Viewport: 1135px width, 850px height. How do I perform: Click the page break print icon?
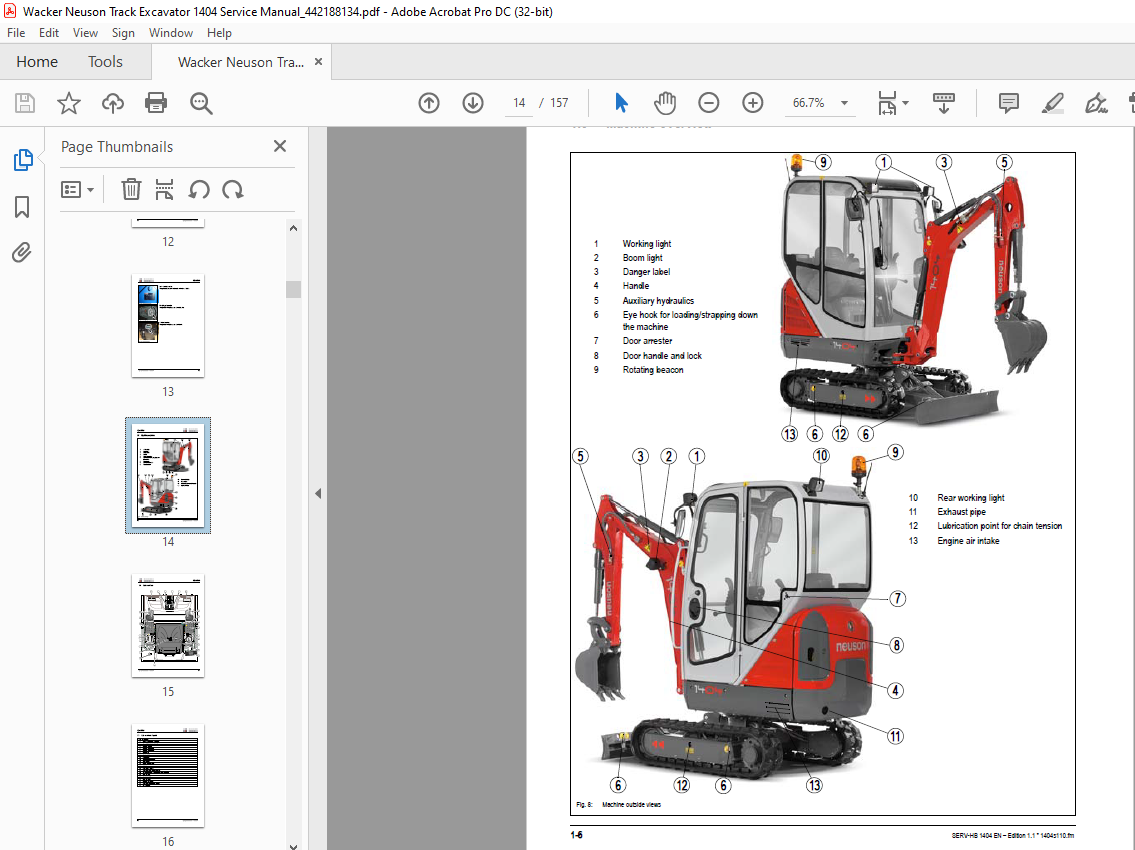(164, 190)
